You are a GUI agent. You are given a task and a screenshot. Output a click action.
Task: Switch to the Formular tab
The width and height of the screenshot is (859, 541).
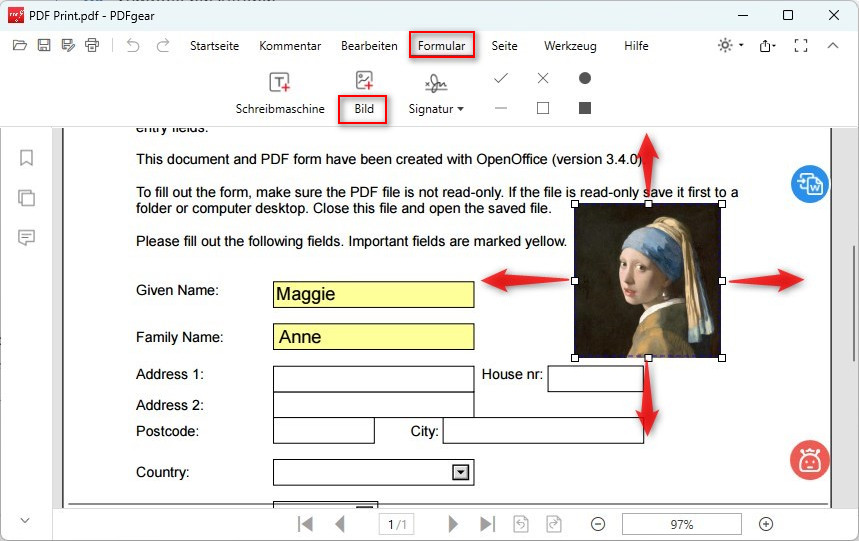(442, 46)
